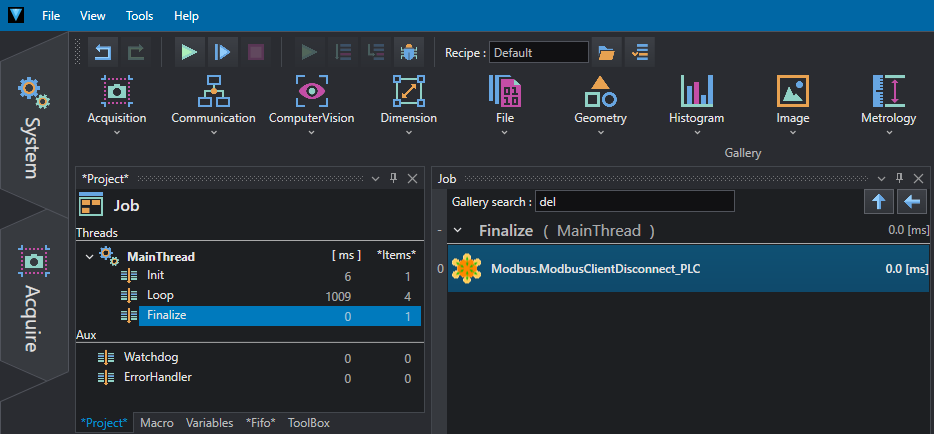Screen dimensions: 934x434
Task: Toggle the debug bug icon
Action: point(407,52)
